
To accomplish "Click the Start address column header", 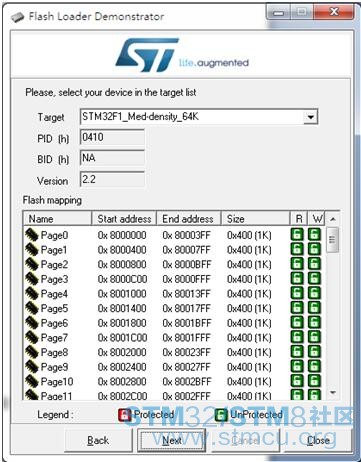I will 124,219.
